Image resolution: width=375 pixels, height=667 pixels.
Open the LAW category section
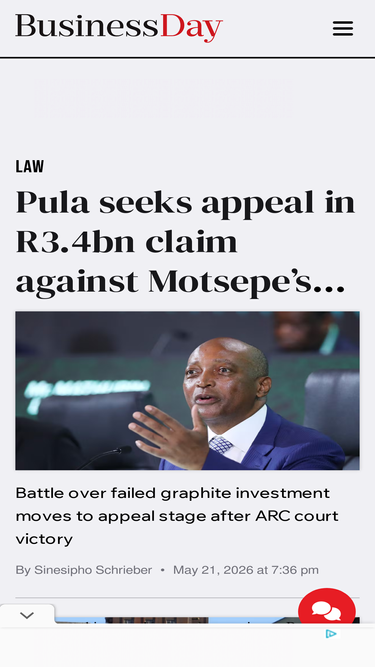tap(30, 166)
